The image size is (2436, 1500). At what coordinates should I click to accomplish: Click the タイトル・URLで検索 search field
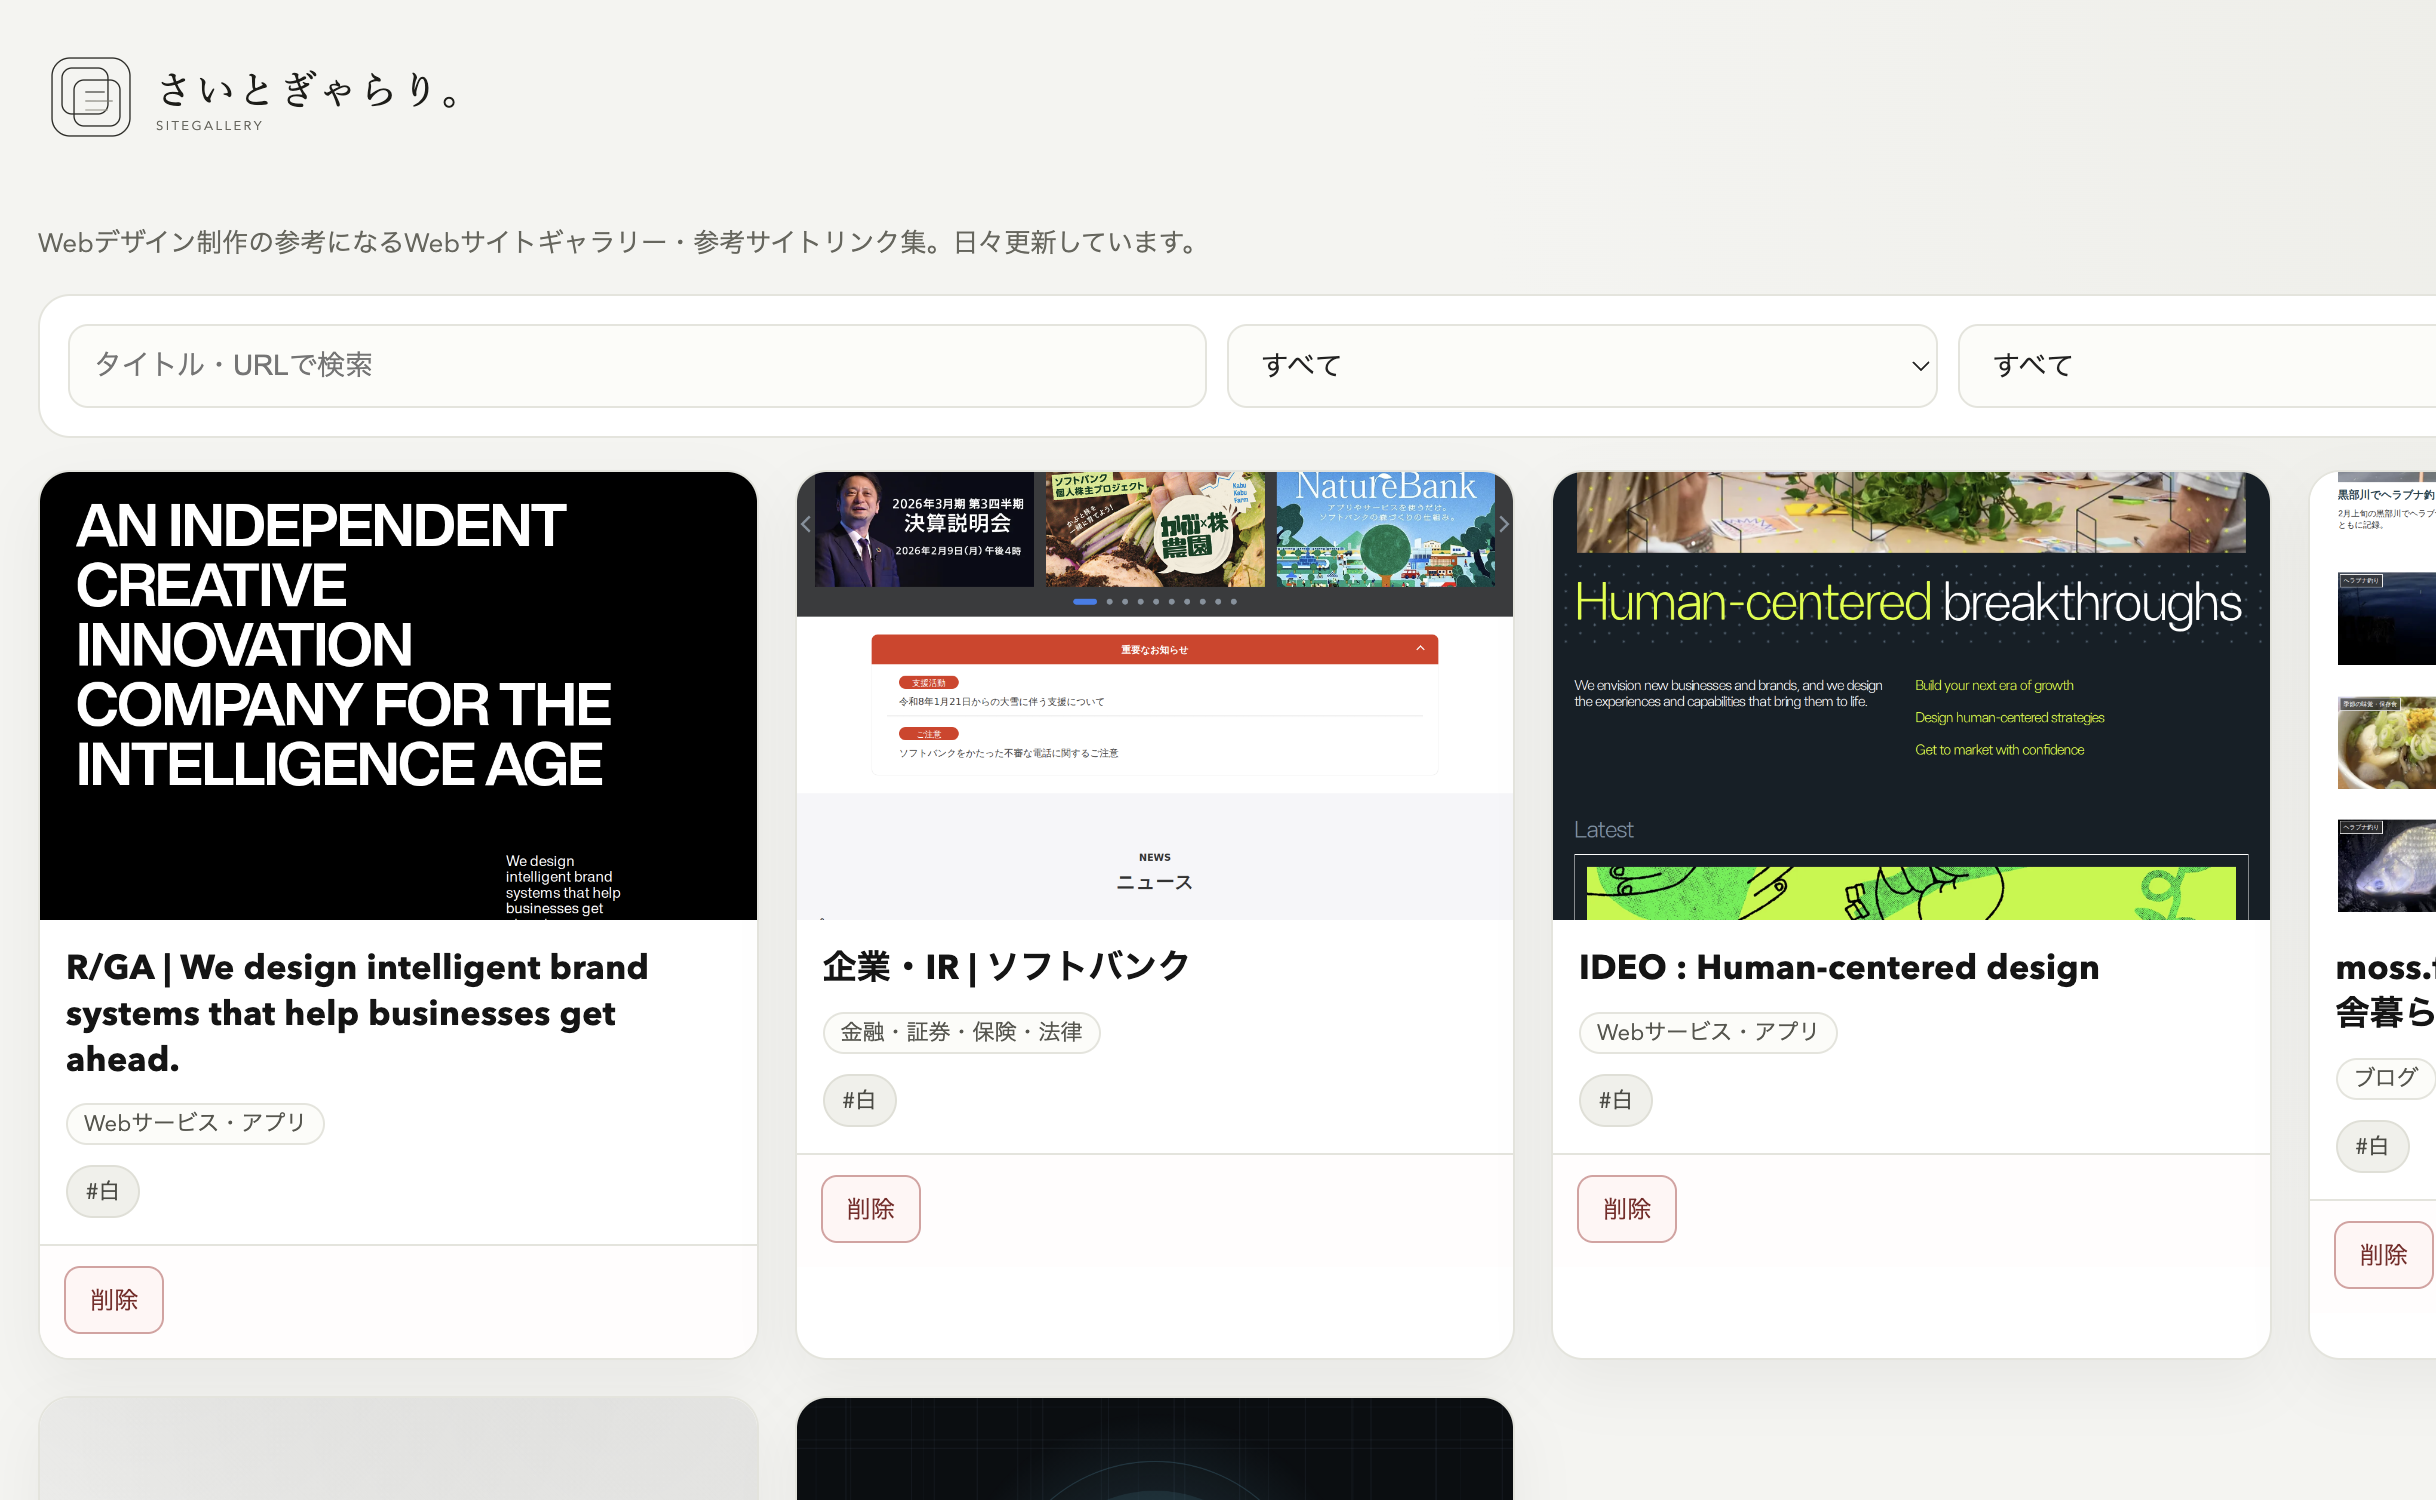point(637,366)
